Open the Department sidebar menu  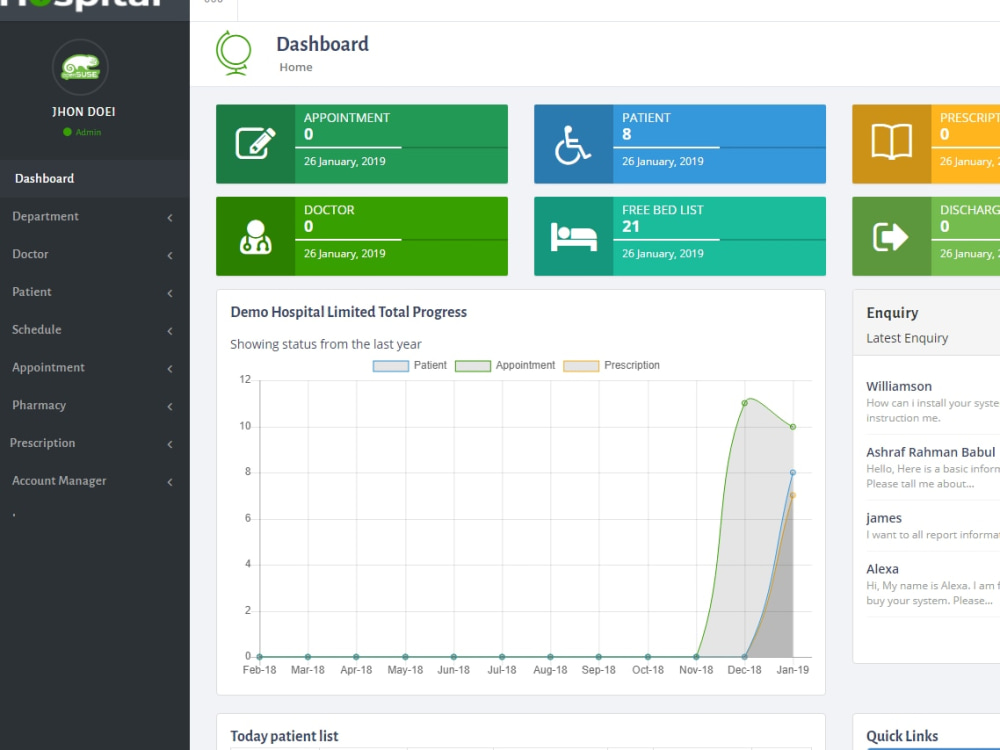pyautogui.click(x=94, y=216)
